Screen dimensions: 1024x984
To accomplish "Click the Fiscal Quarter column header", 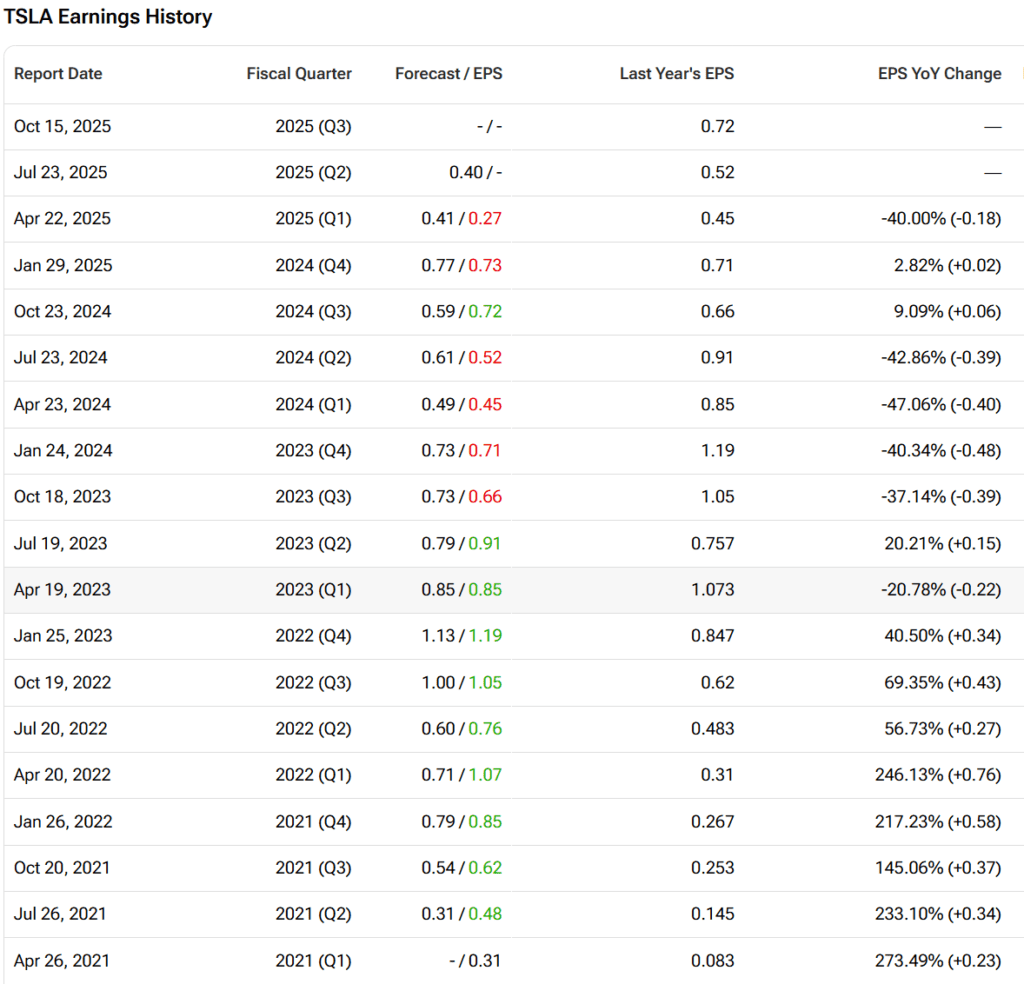I will point(298,74).
